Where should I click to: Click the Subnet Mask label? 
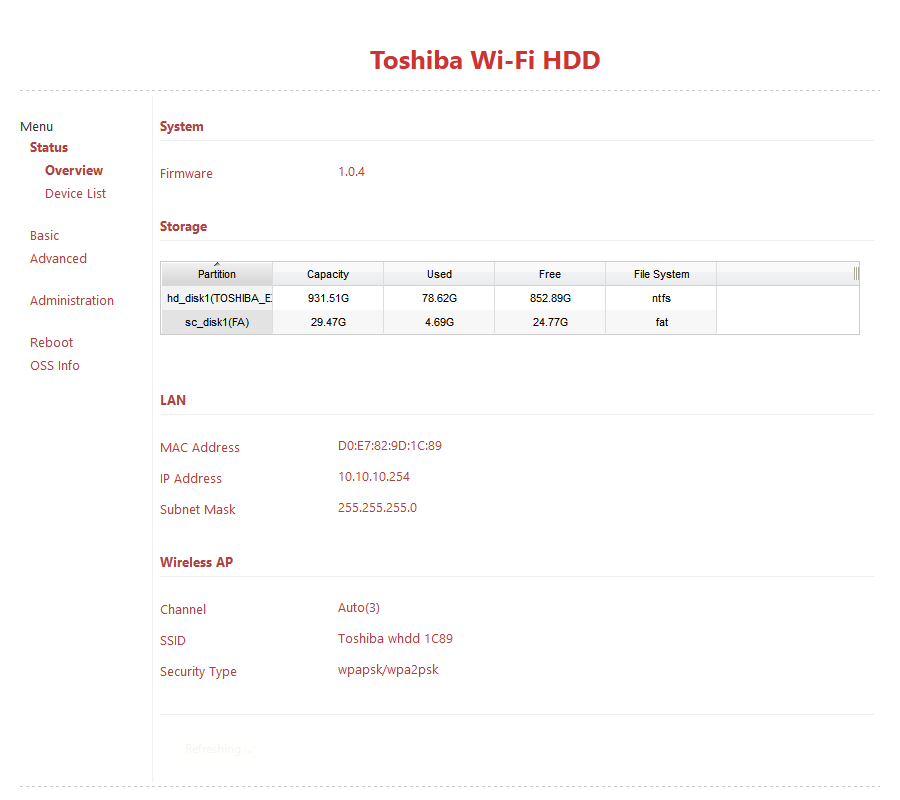(197, 509)
